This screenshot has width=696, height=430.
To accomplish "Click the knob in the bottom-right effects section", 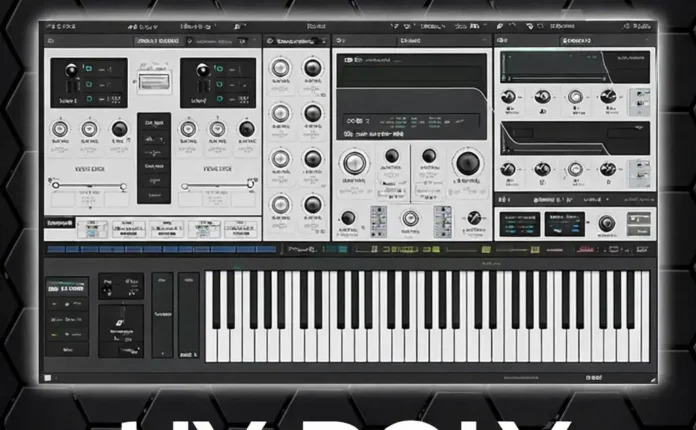I will click(x=606, y=223).
